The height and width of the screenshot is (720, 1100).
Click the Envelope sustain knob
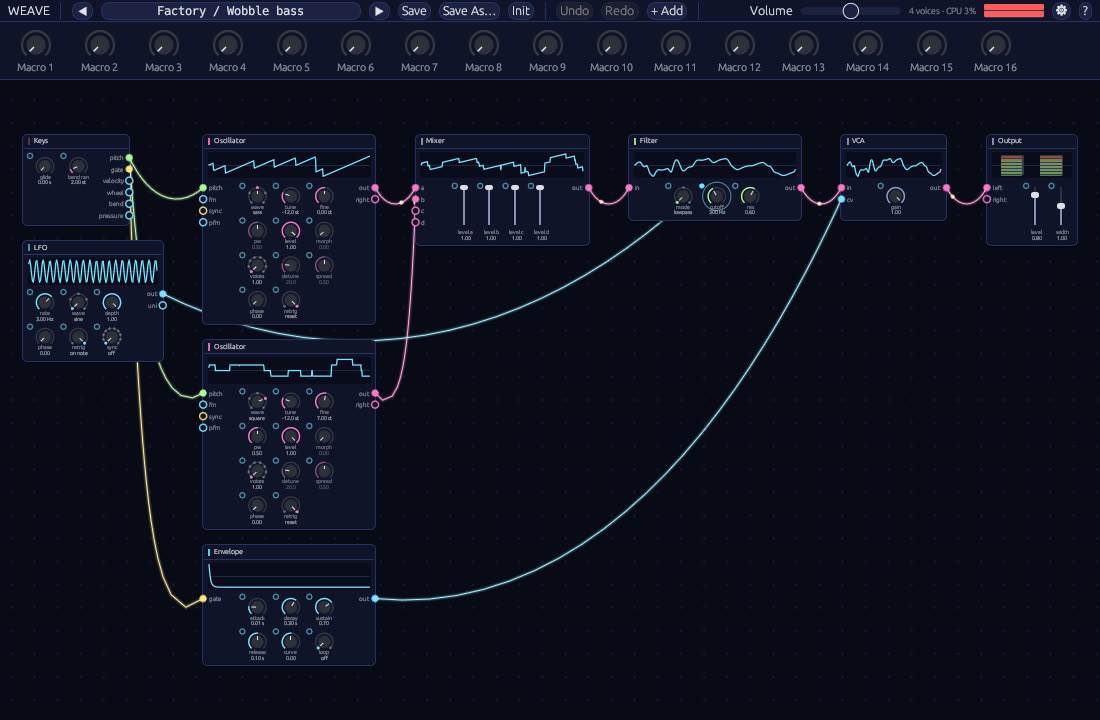point(323,607)
